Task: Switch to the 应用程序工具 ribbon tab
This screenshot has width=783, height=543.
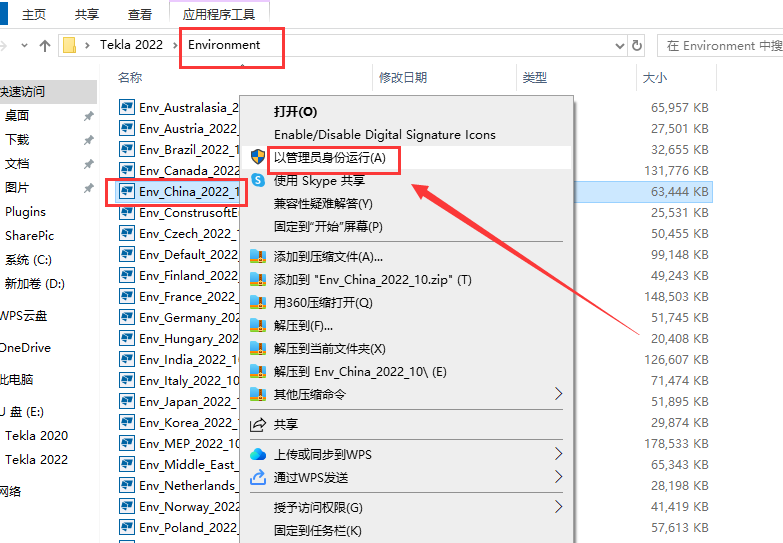Action: pyautogui.click(x=219, y=14)
